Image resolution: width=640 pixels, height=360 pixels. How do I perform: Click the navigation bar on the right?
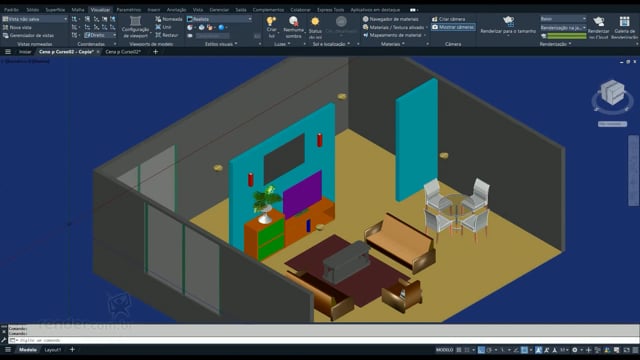tap(633, 171)
